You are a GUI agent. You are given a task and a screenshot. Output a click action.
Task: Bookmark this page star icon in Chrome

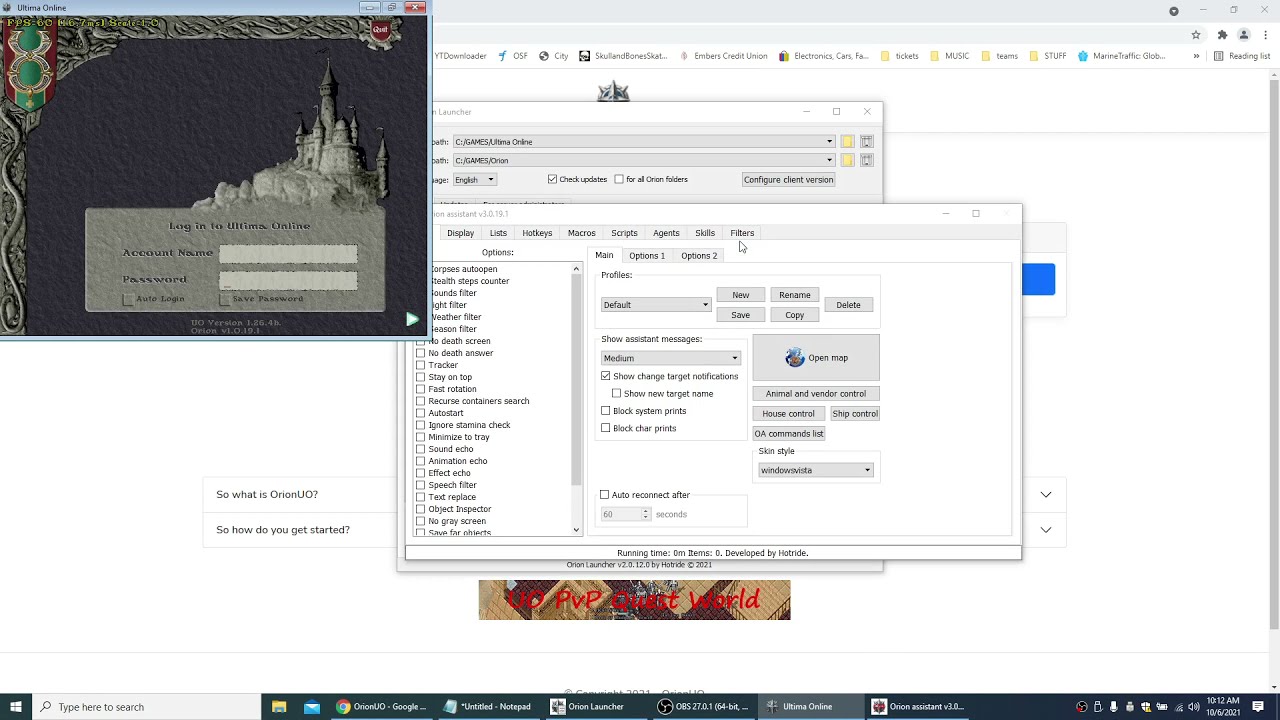[x=1196, y=34]
